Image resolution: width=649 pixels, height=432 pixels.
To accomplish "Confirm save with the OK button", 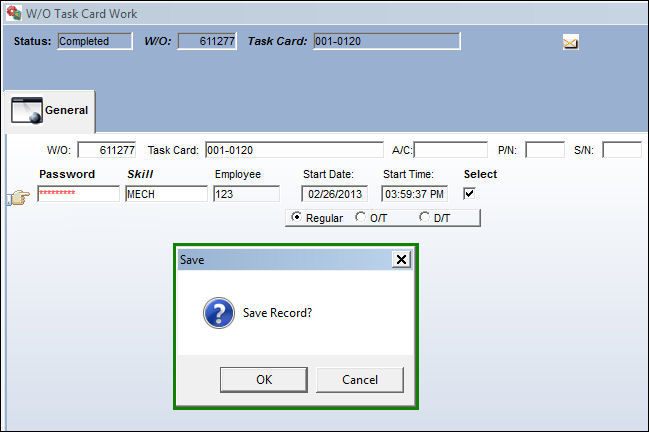I will point(264,379).
